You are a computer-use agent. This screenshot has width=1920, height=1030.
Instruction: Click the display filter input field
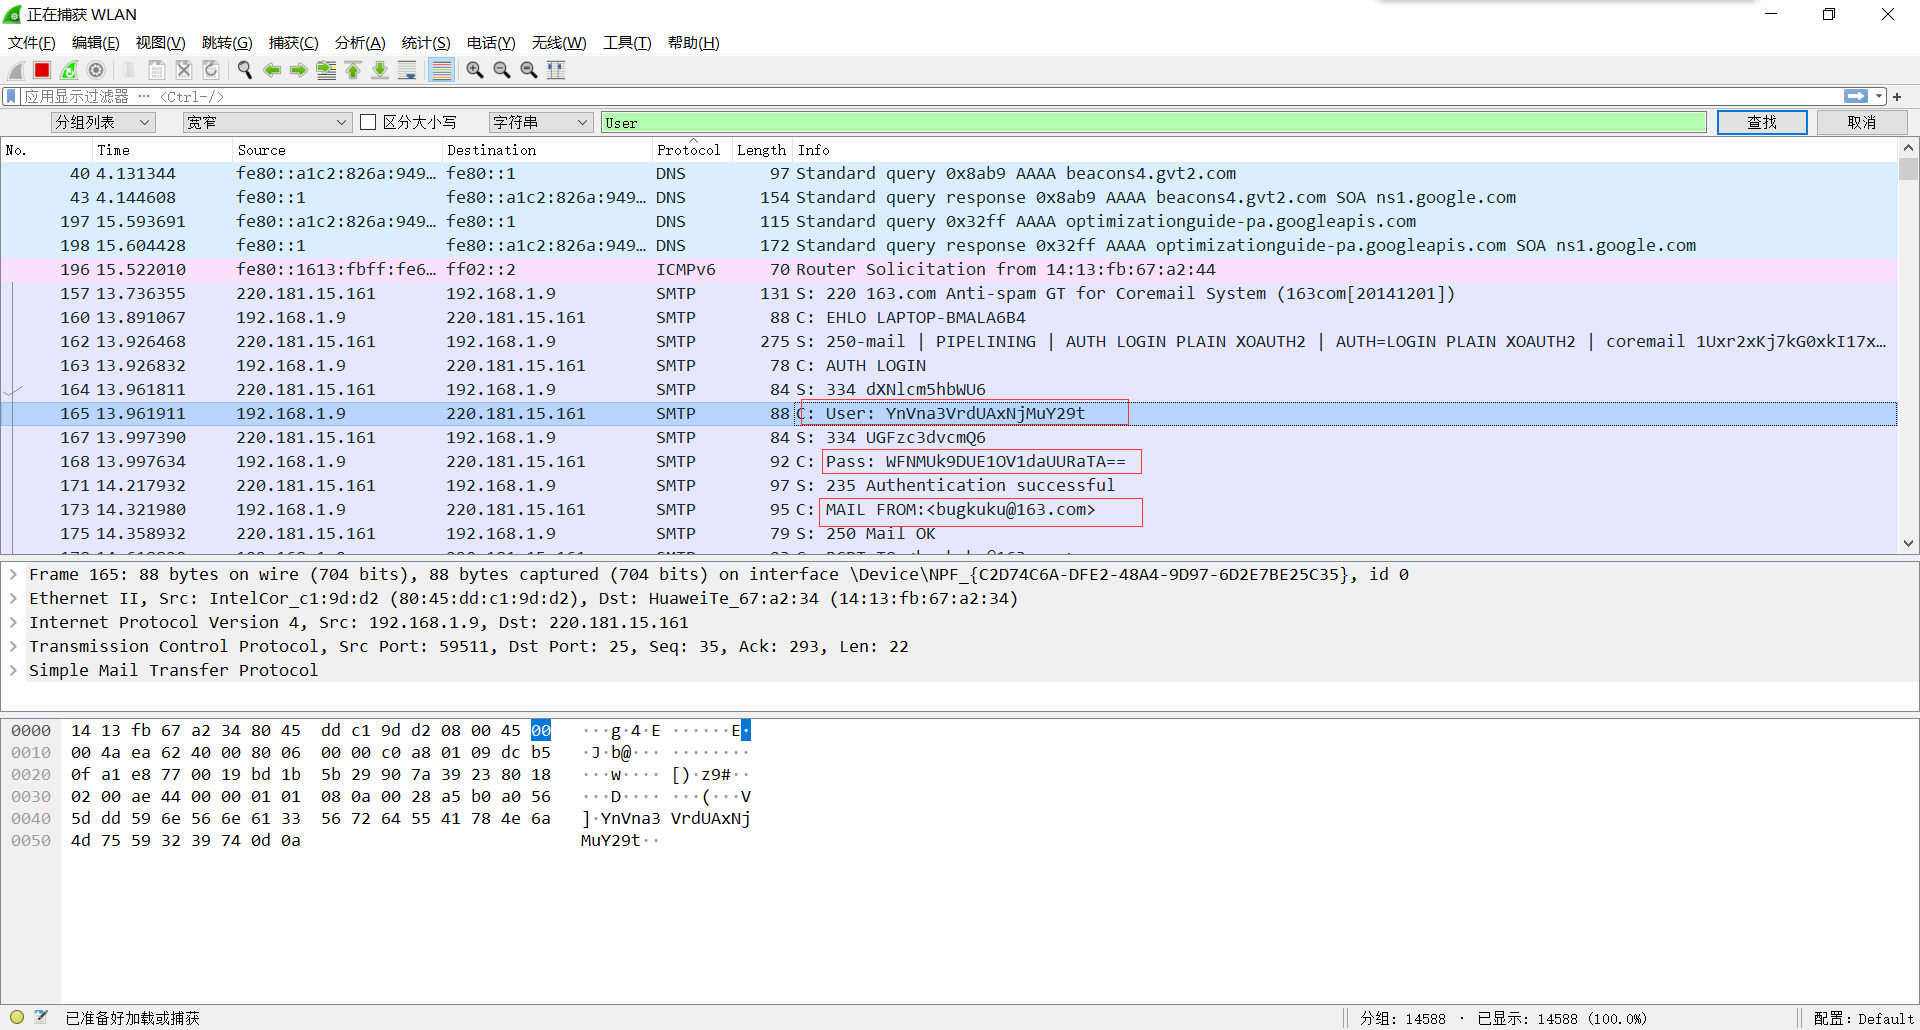(x=930, y=96)
